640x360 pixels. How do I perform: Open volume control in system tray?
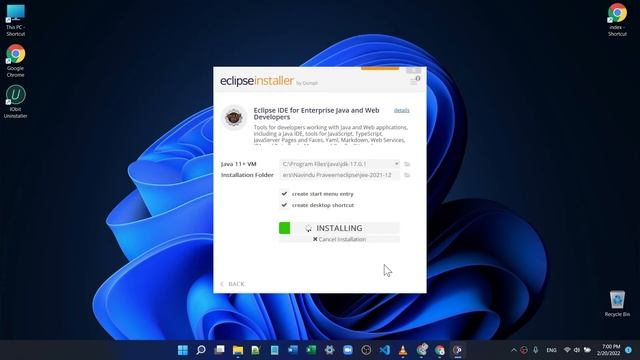pos(577,350)
